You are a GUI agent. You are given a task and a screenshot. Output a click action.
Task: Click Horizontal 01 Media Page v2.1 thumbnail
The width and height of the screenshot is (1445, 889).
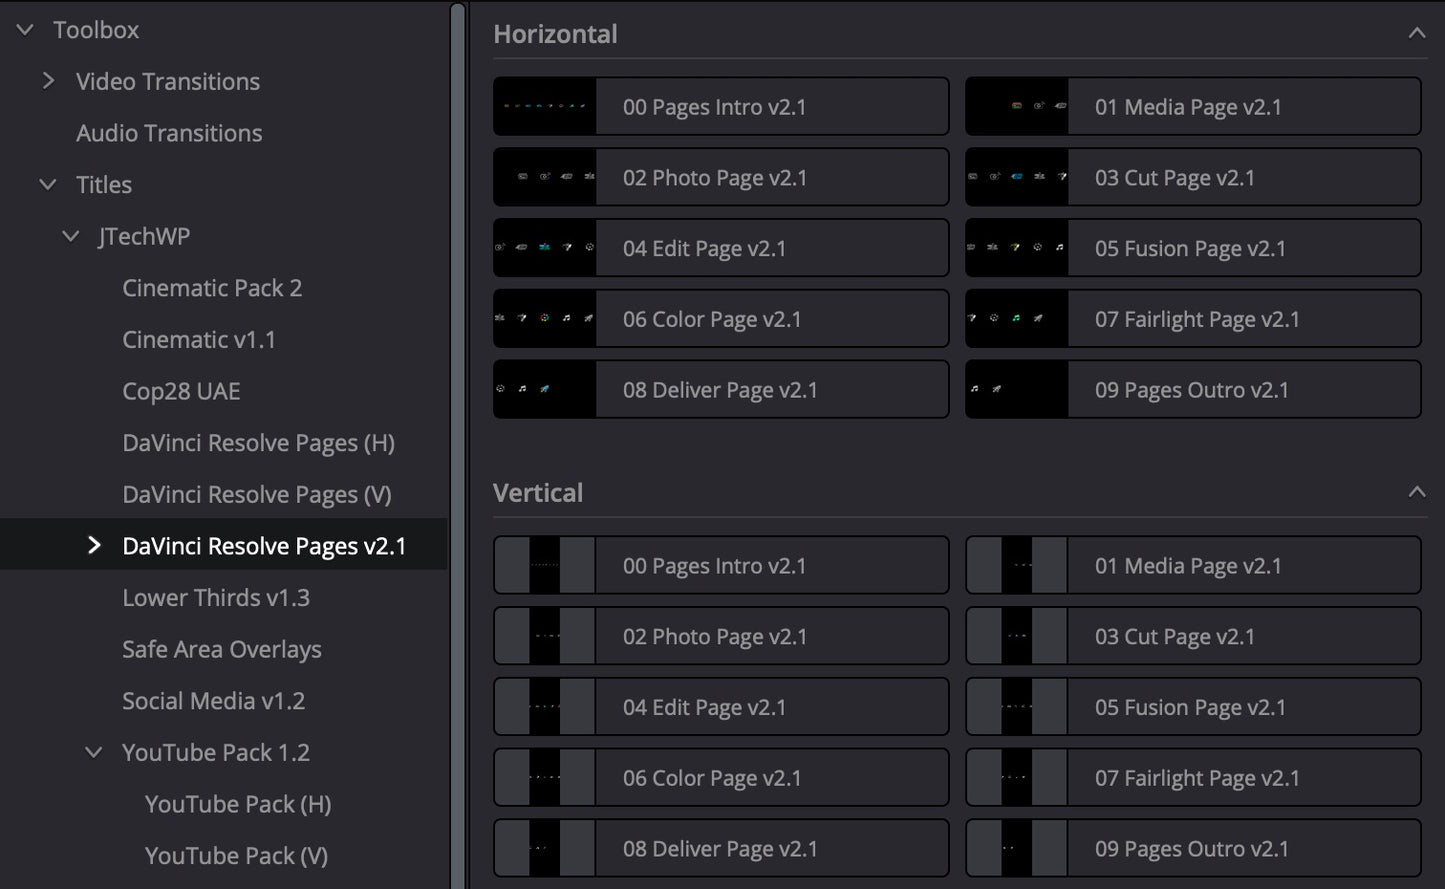click(x=1017, y=106)
